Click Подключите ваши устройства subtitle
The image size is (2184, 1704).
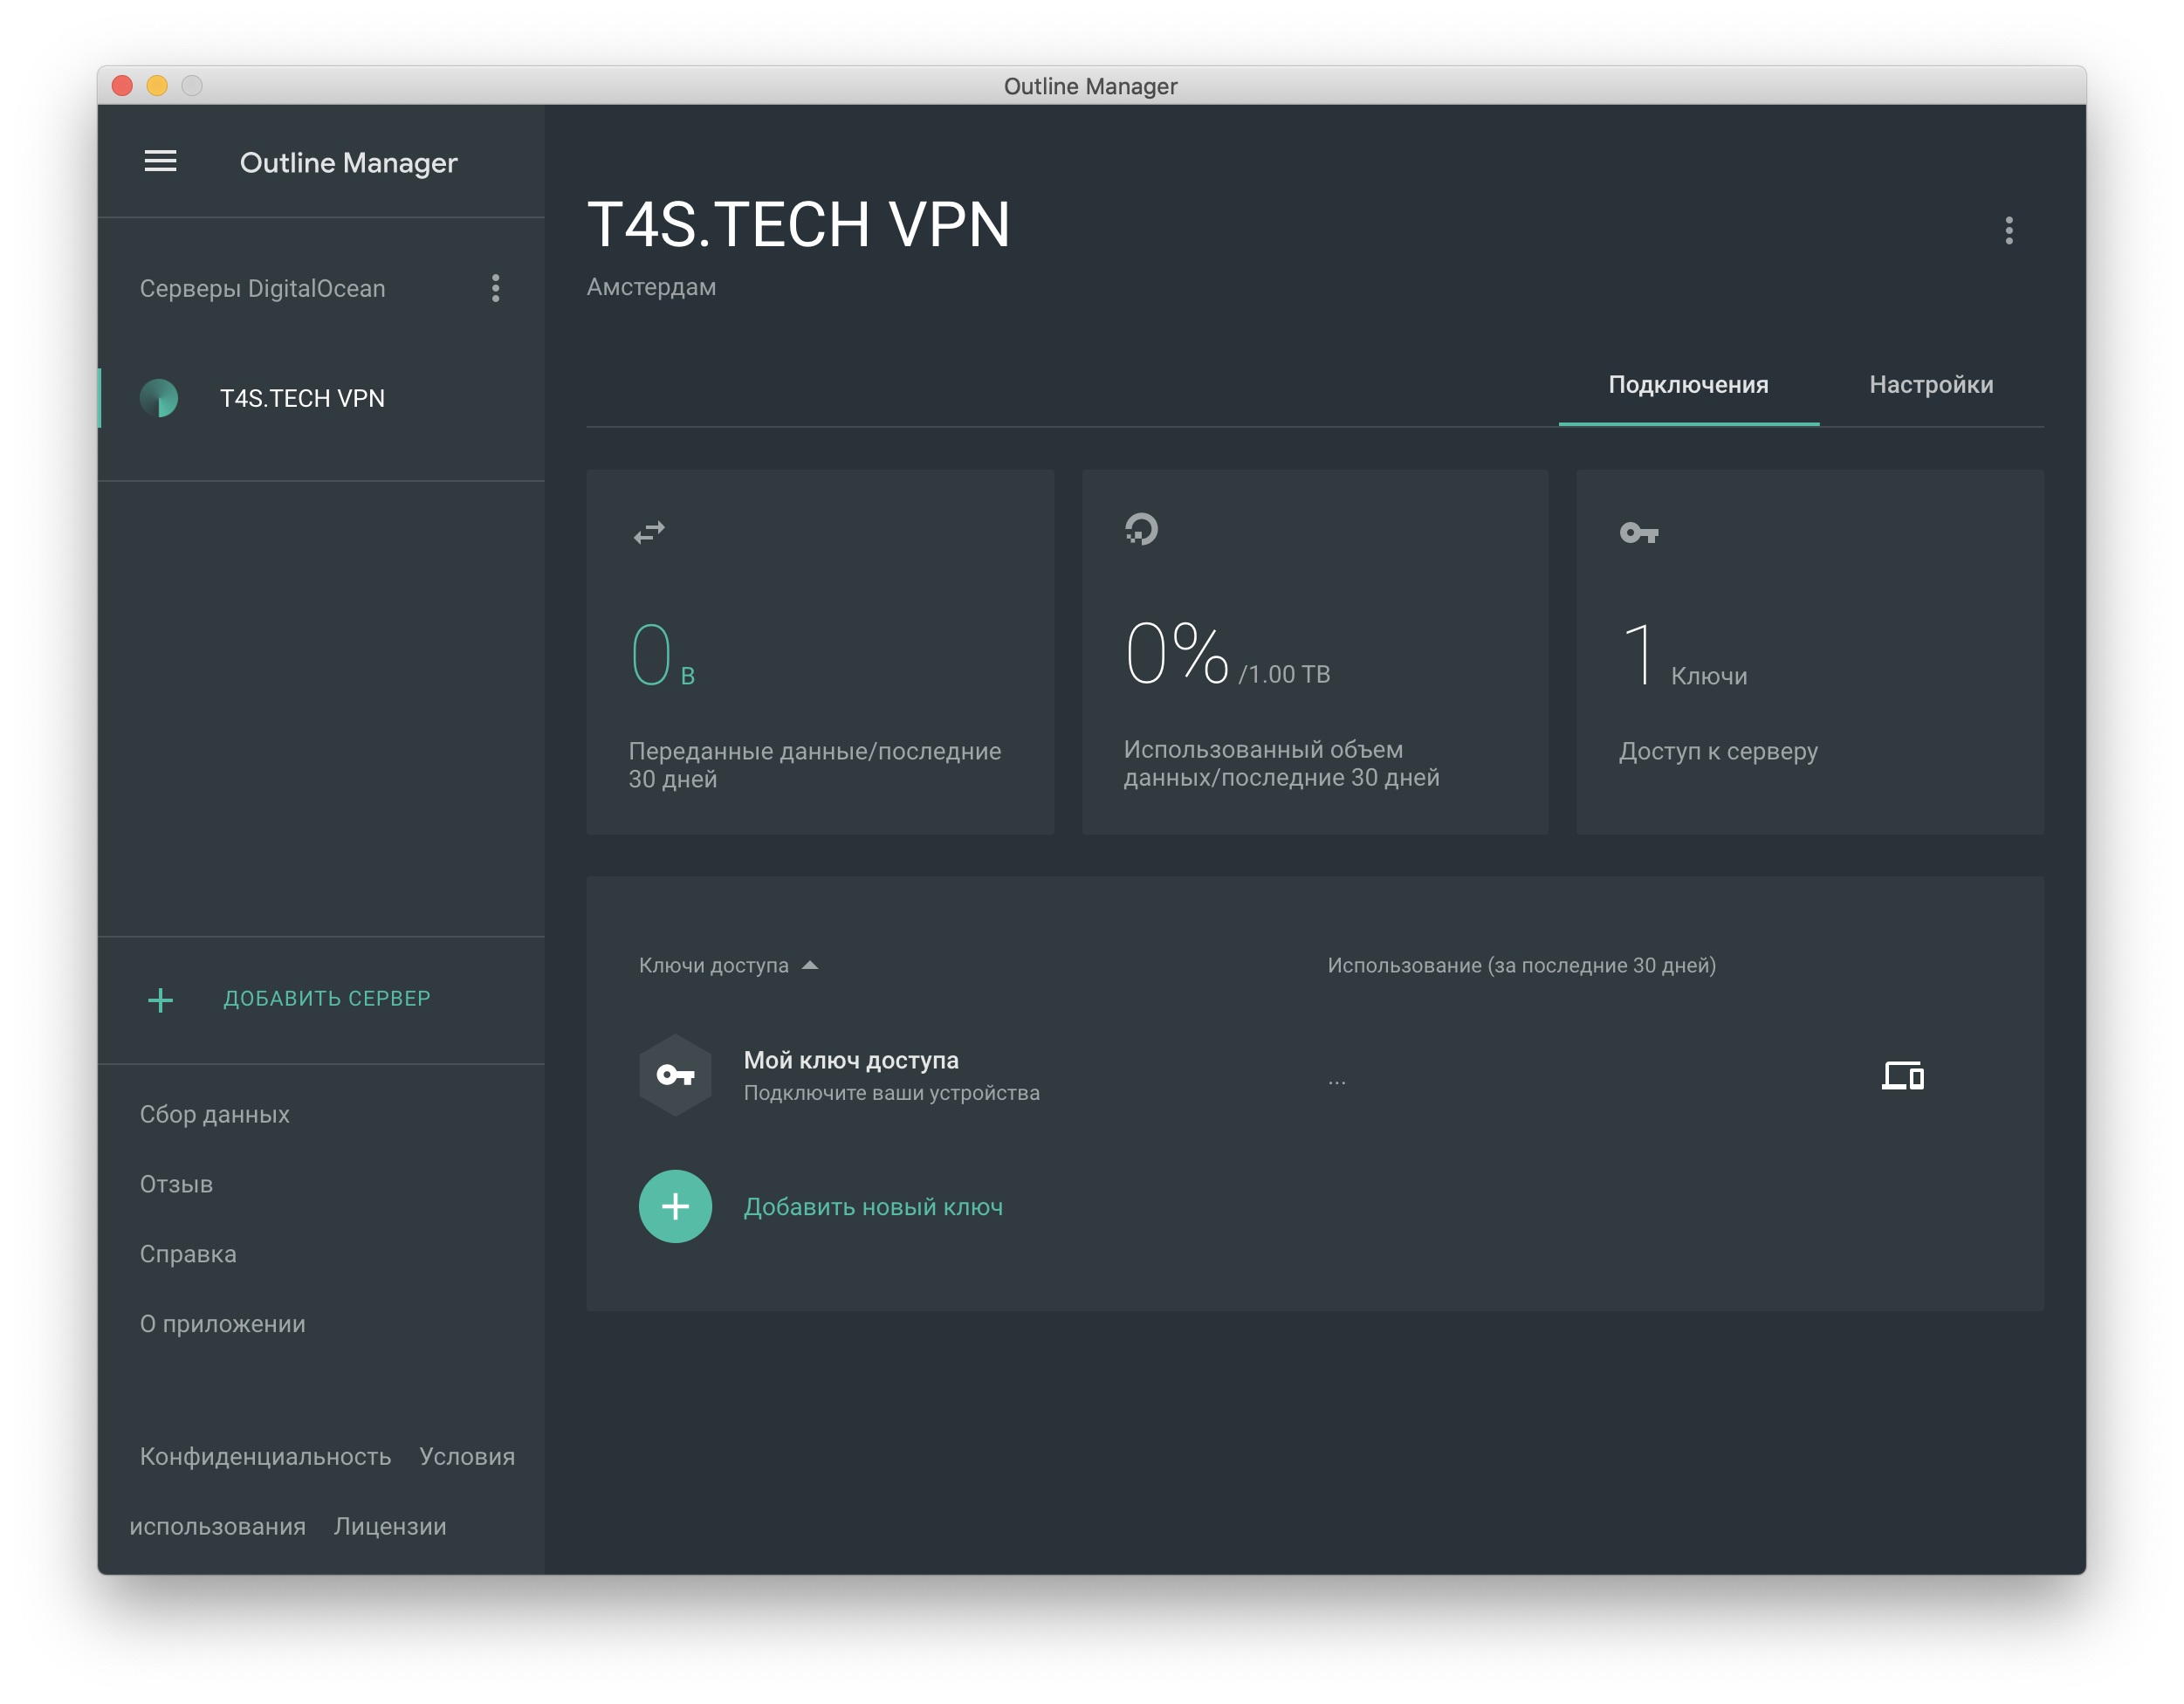click(x=891, y=1093)
